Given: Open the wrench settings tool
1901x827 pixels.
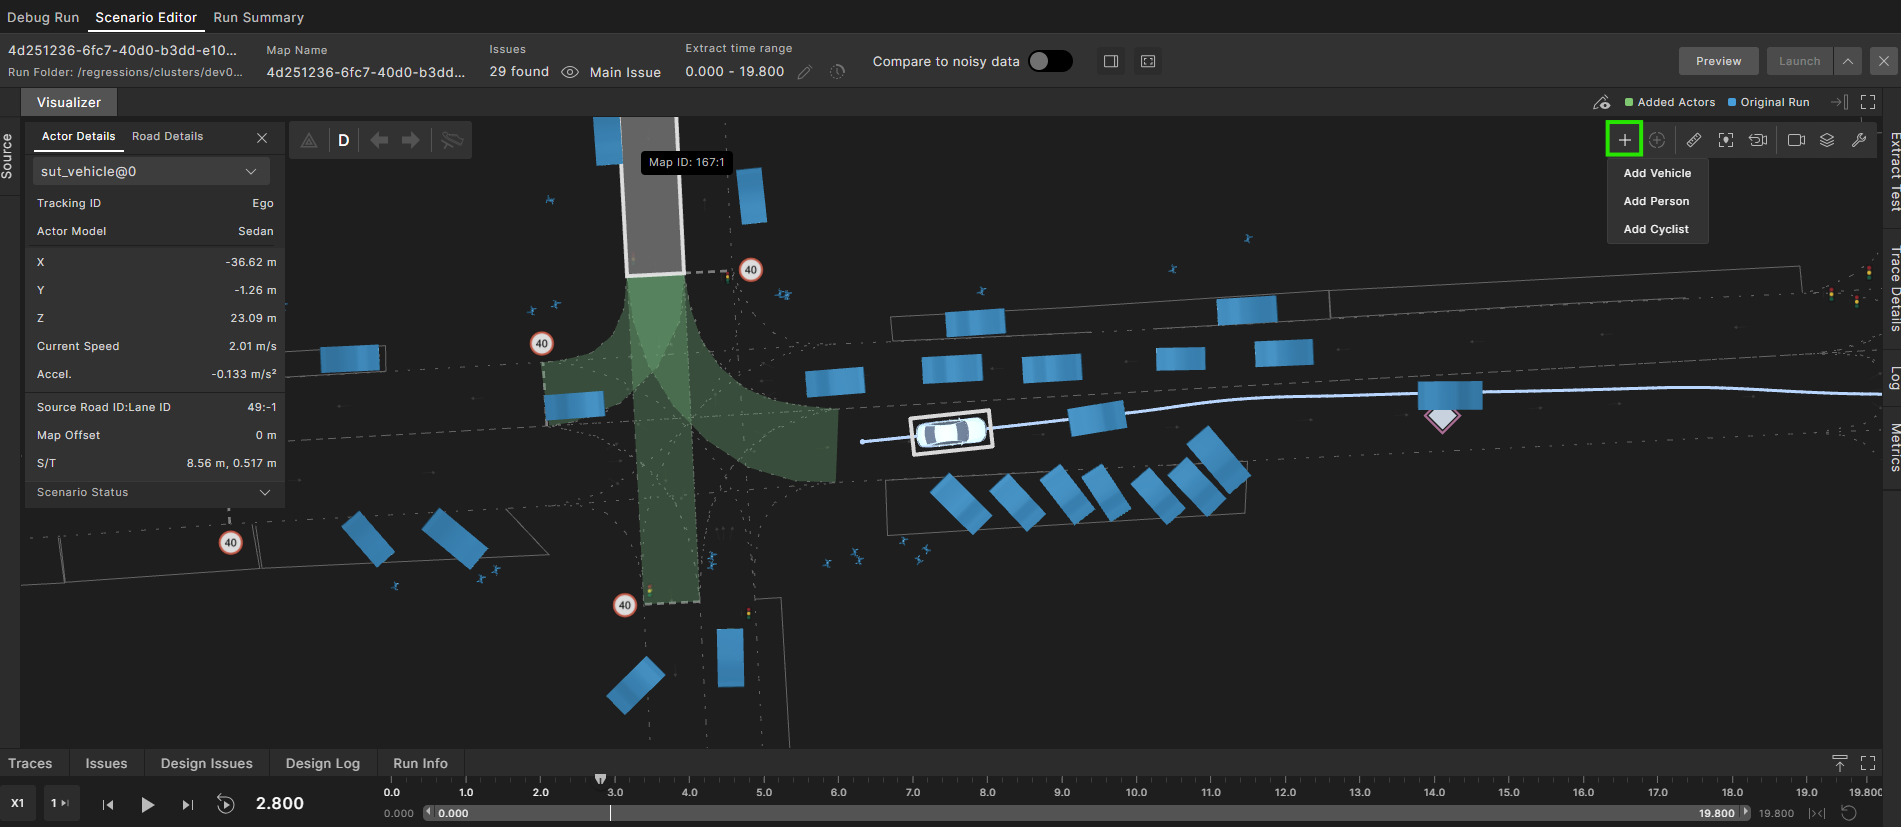Looking at the screenshot, I should (1859, 140).
